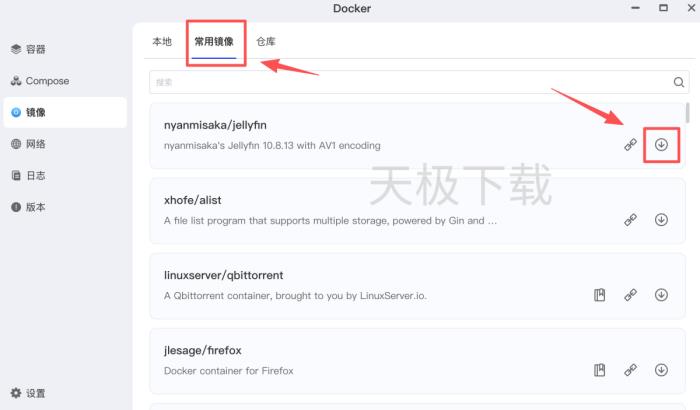Screen dimensions: 700x410
Task: Download the linuxserver/qbittorrent image
Action: point(661,295)
